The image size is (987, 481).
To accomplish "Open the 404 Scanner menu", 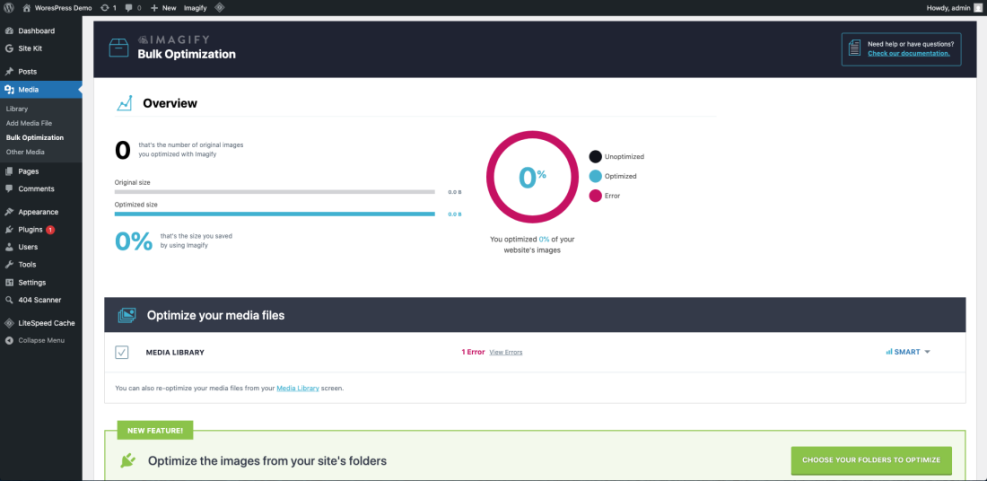I will point(41,300).
